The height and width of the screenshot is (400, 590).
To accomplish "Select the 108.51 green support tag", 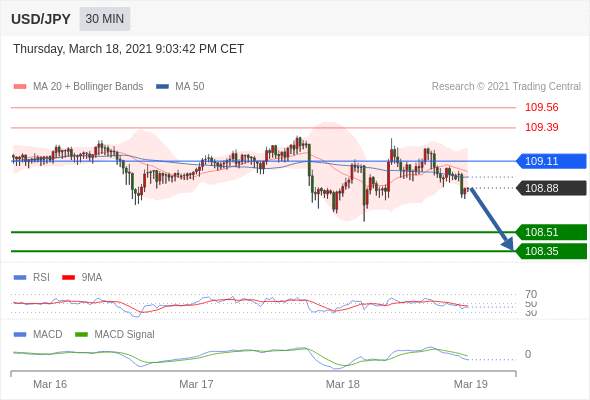I will (551, 232).
